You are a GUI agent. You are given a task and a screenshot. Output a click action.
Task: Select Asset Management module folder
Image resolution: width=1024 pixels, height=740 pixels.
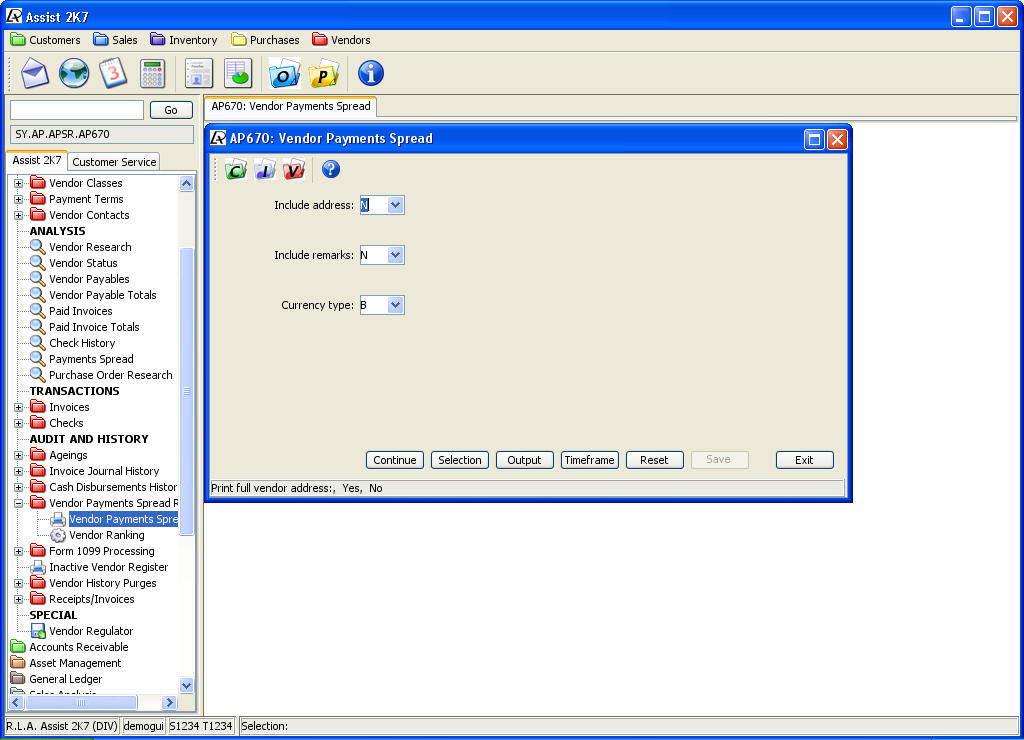(x=66, y=663)
